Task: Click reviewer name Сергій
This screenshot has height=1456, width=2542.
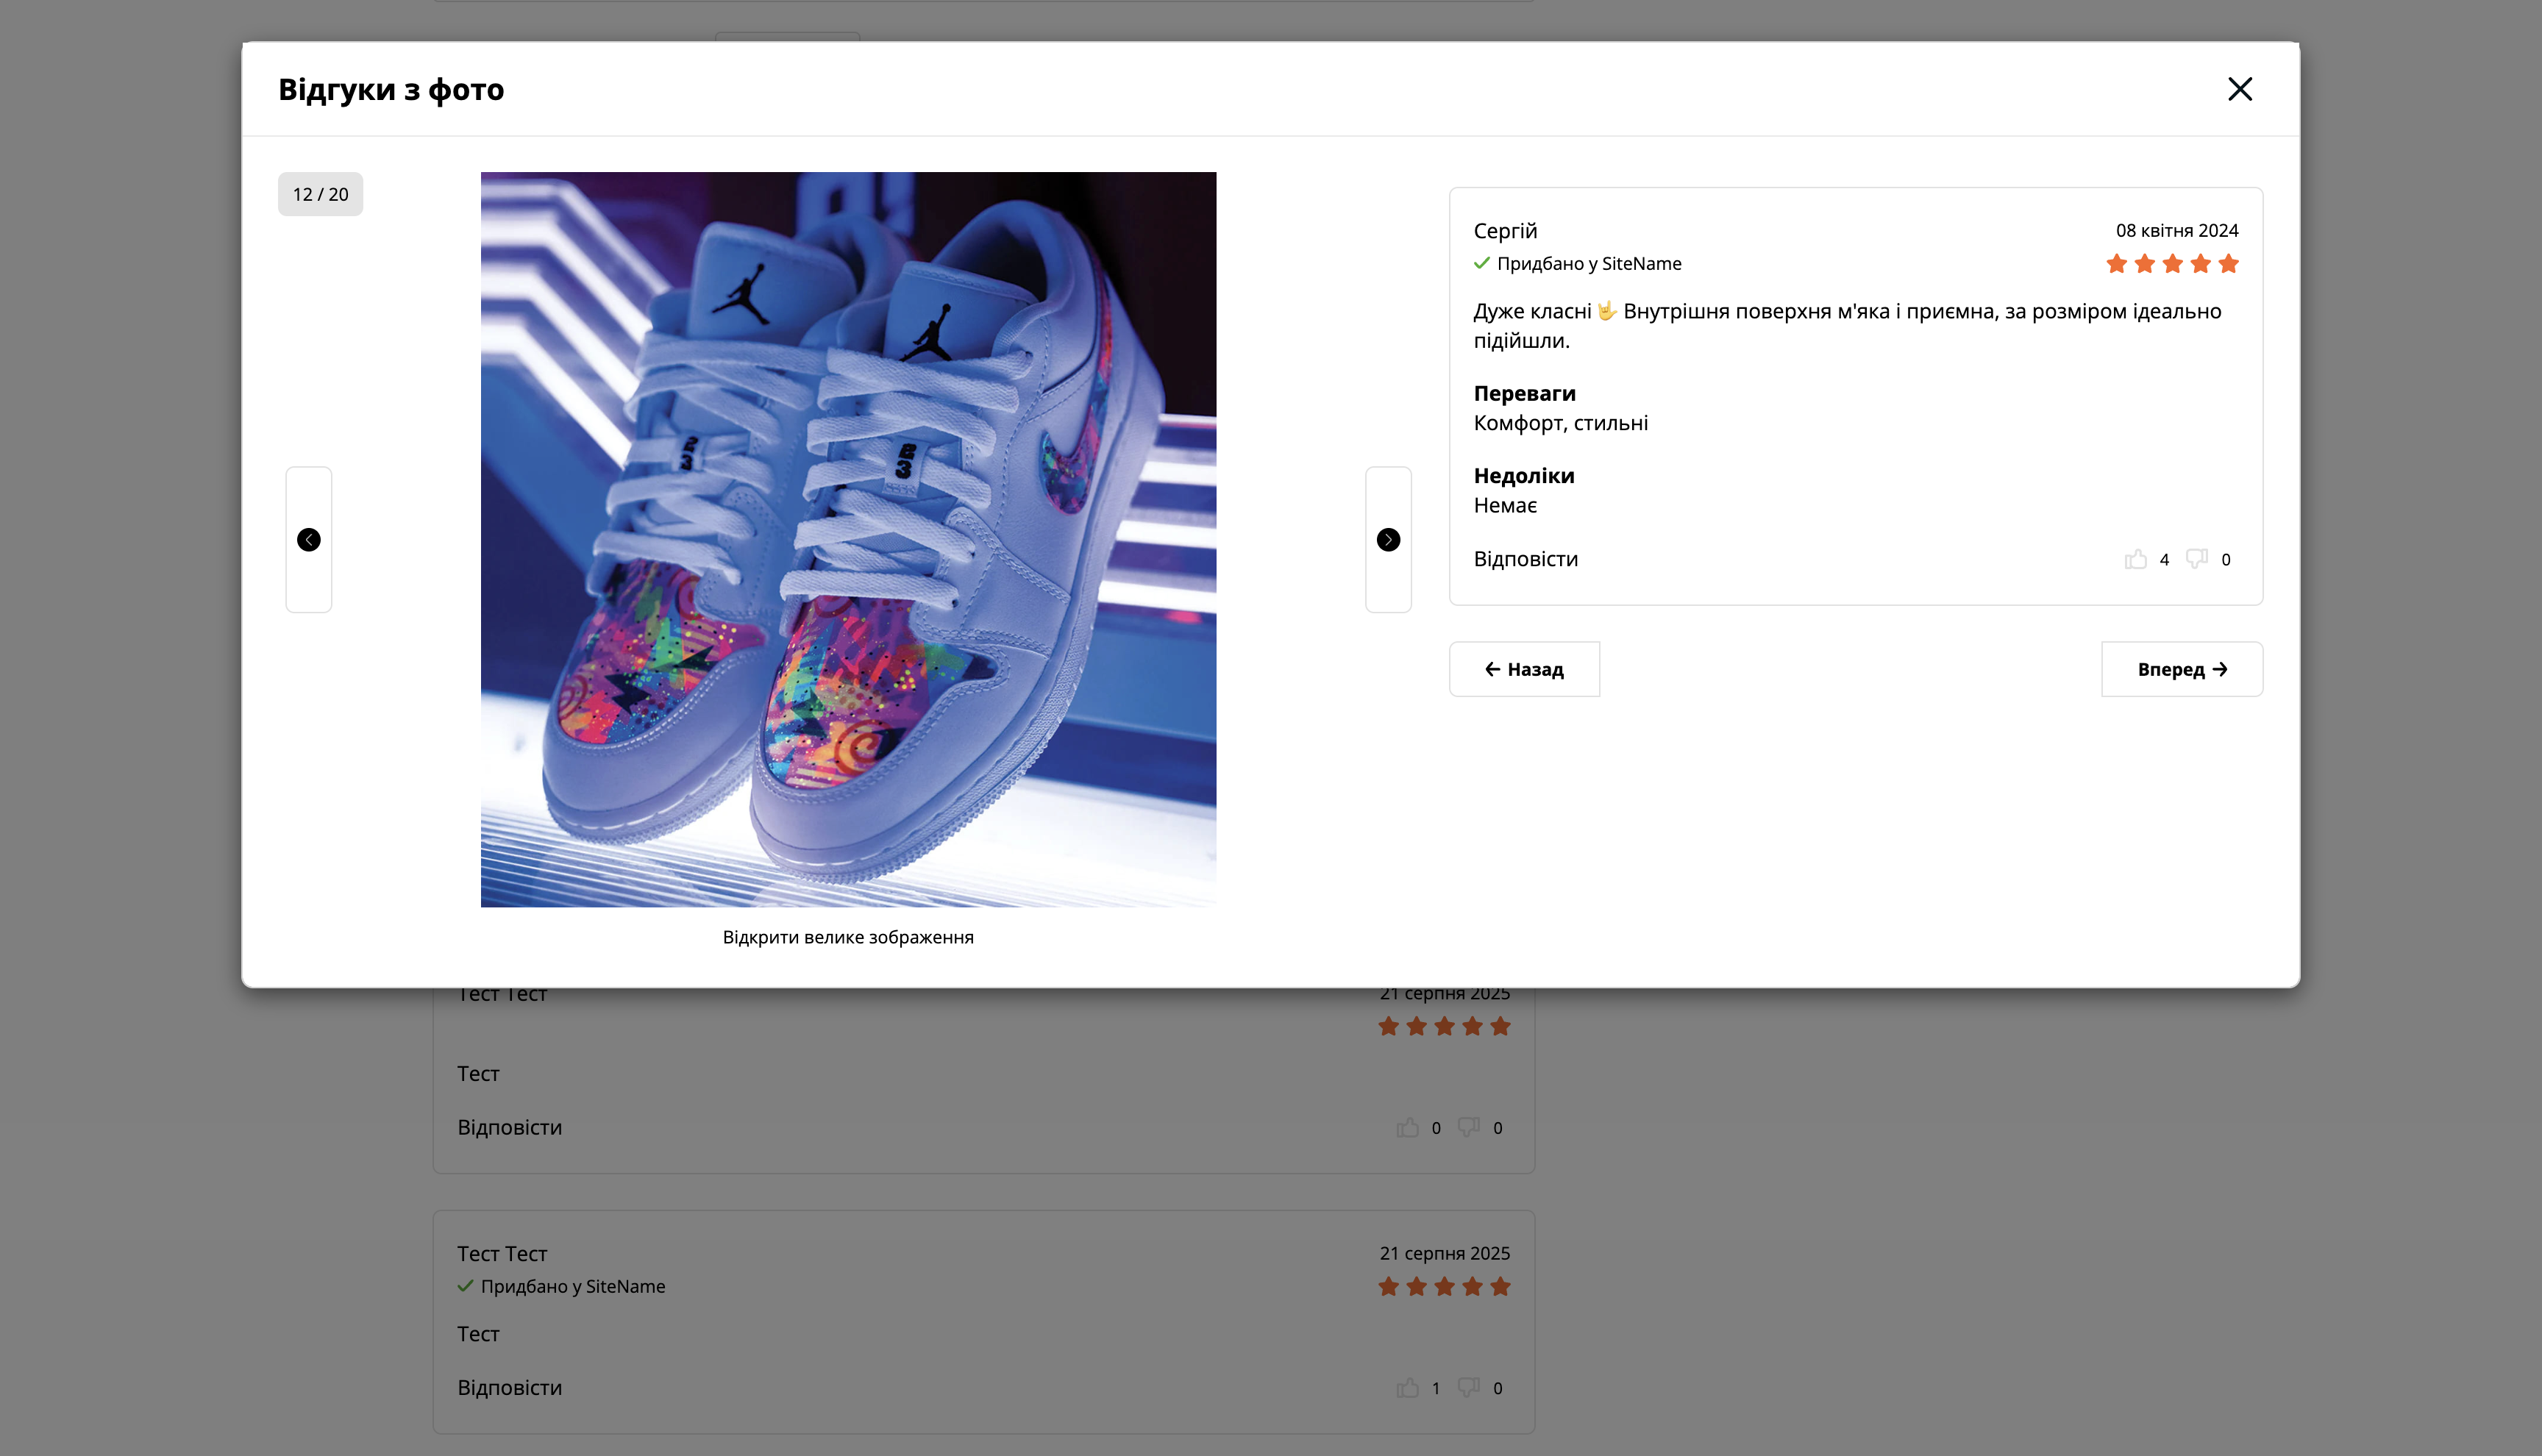Action: click(x=1504, y=231)
